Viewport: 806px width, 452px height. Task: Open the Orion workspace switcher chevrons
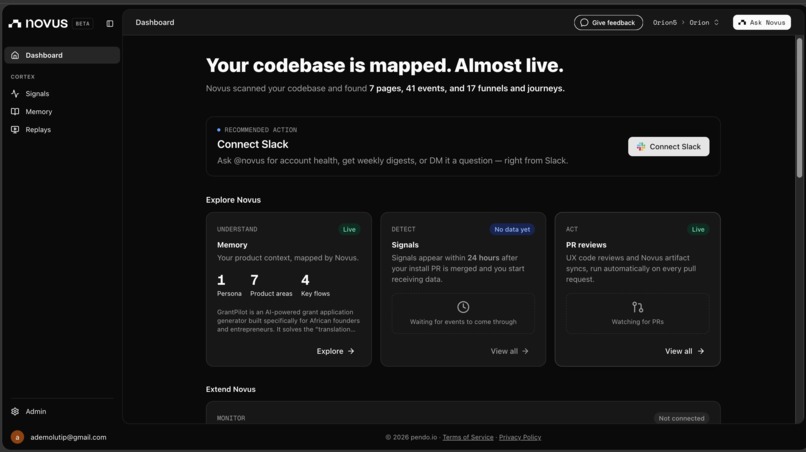point(716,23)
